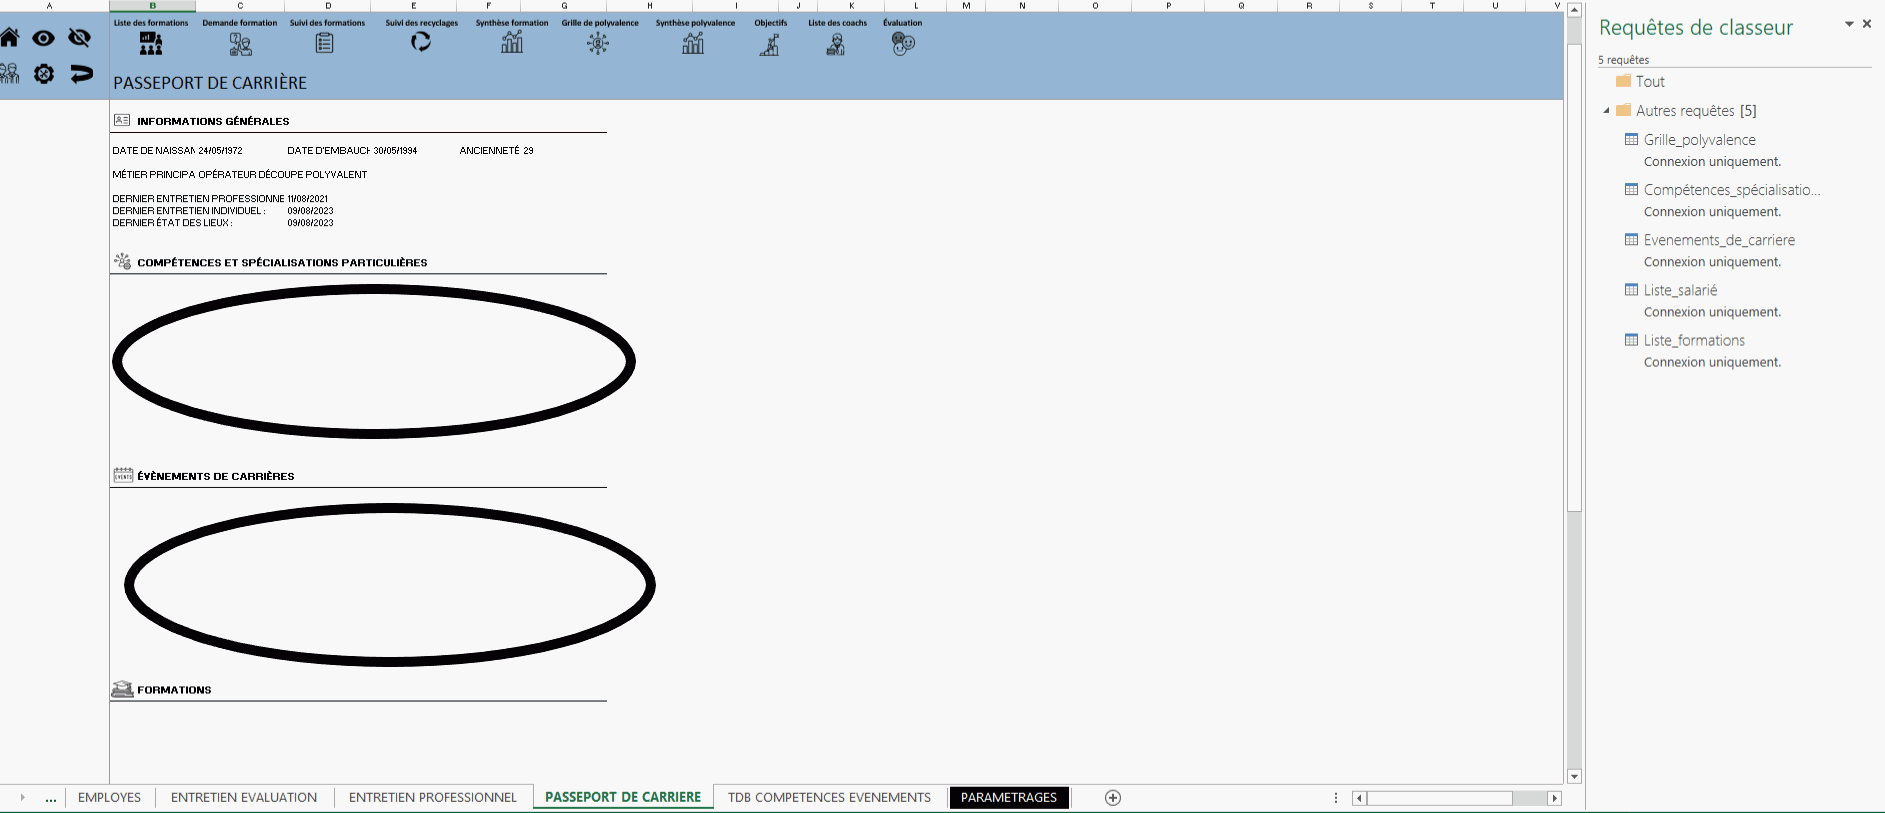Switch to TDB COMPETENCES EVENEMENTS sheet tab

pos(829,797)
